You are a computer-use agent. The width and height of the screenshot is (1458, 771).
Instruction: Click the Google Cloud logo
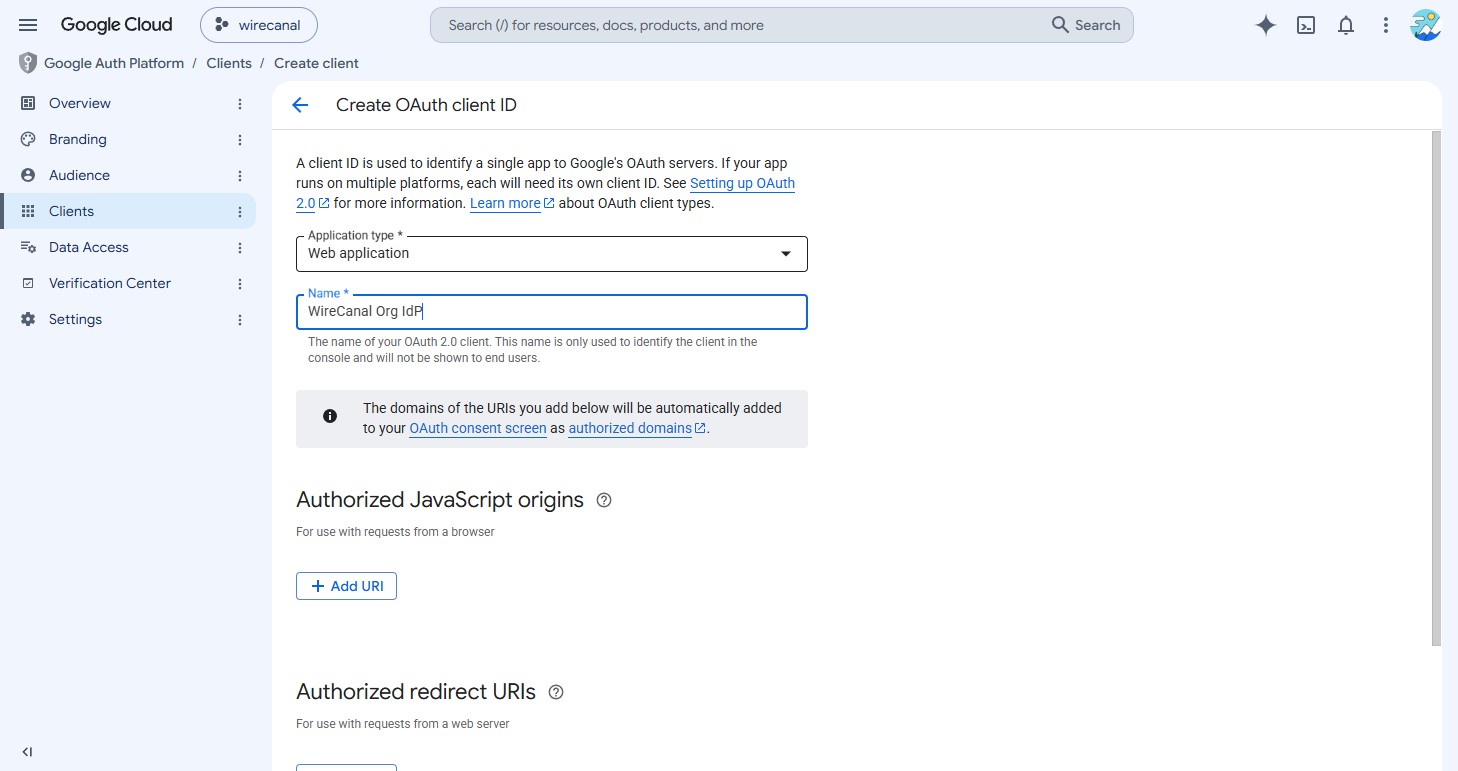(x=116, y=25)
